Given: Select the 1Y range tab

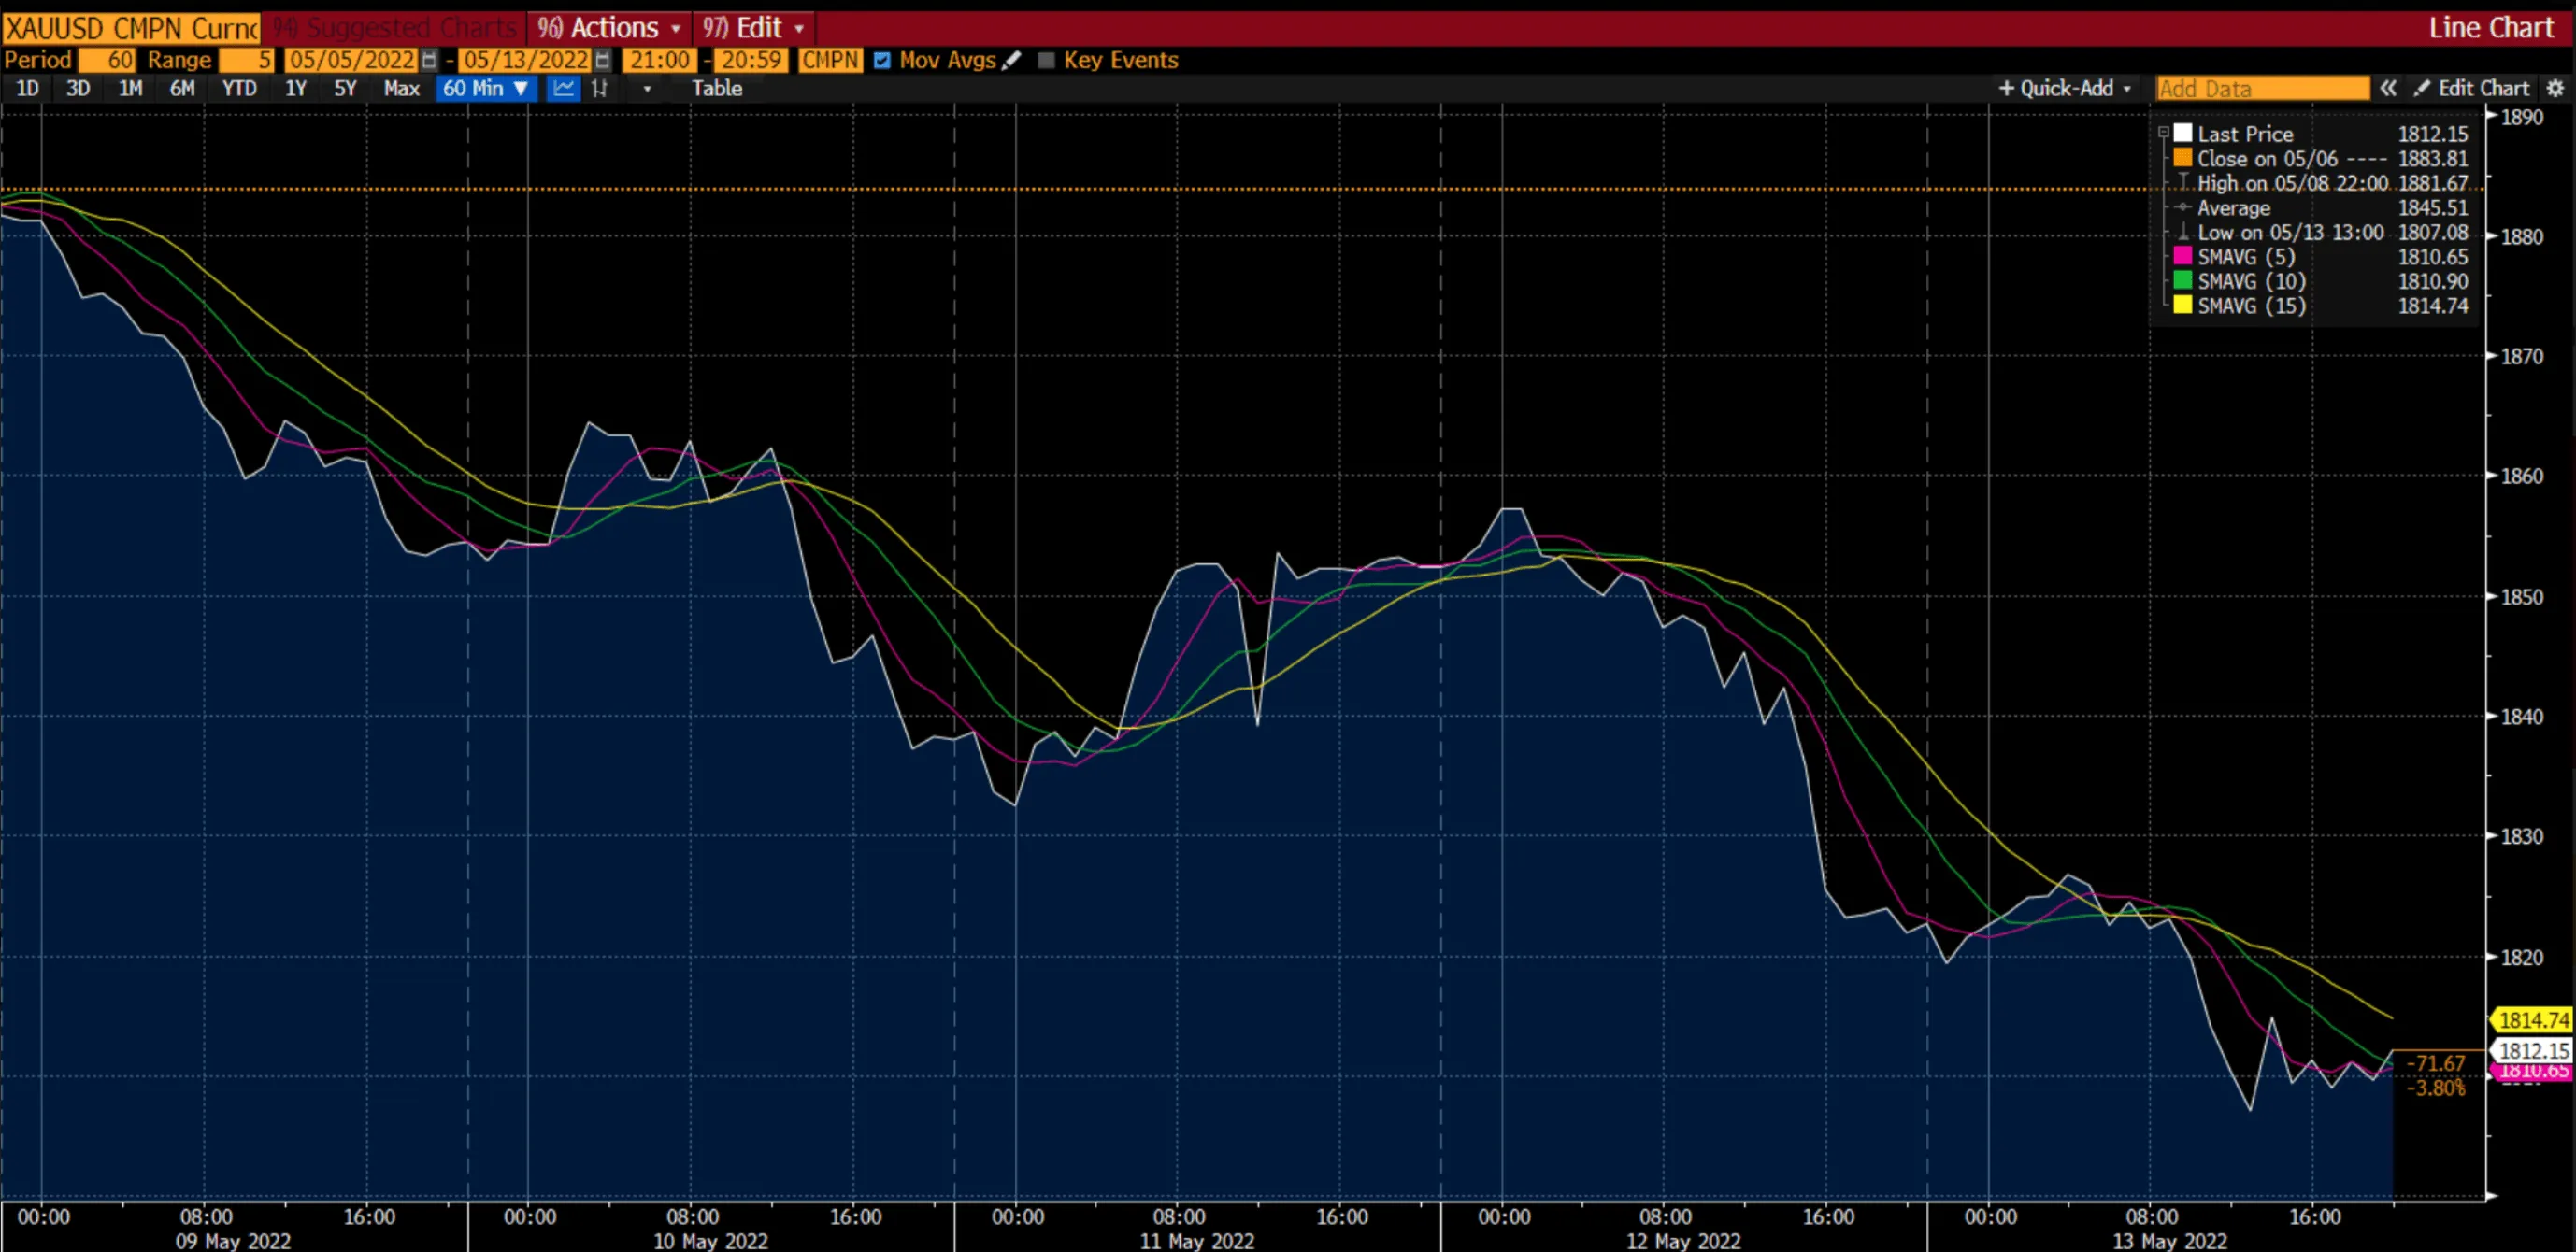Looking at the screenshot, I should point(295,88).
